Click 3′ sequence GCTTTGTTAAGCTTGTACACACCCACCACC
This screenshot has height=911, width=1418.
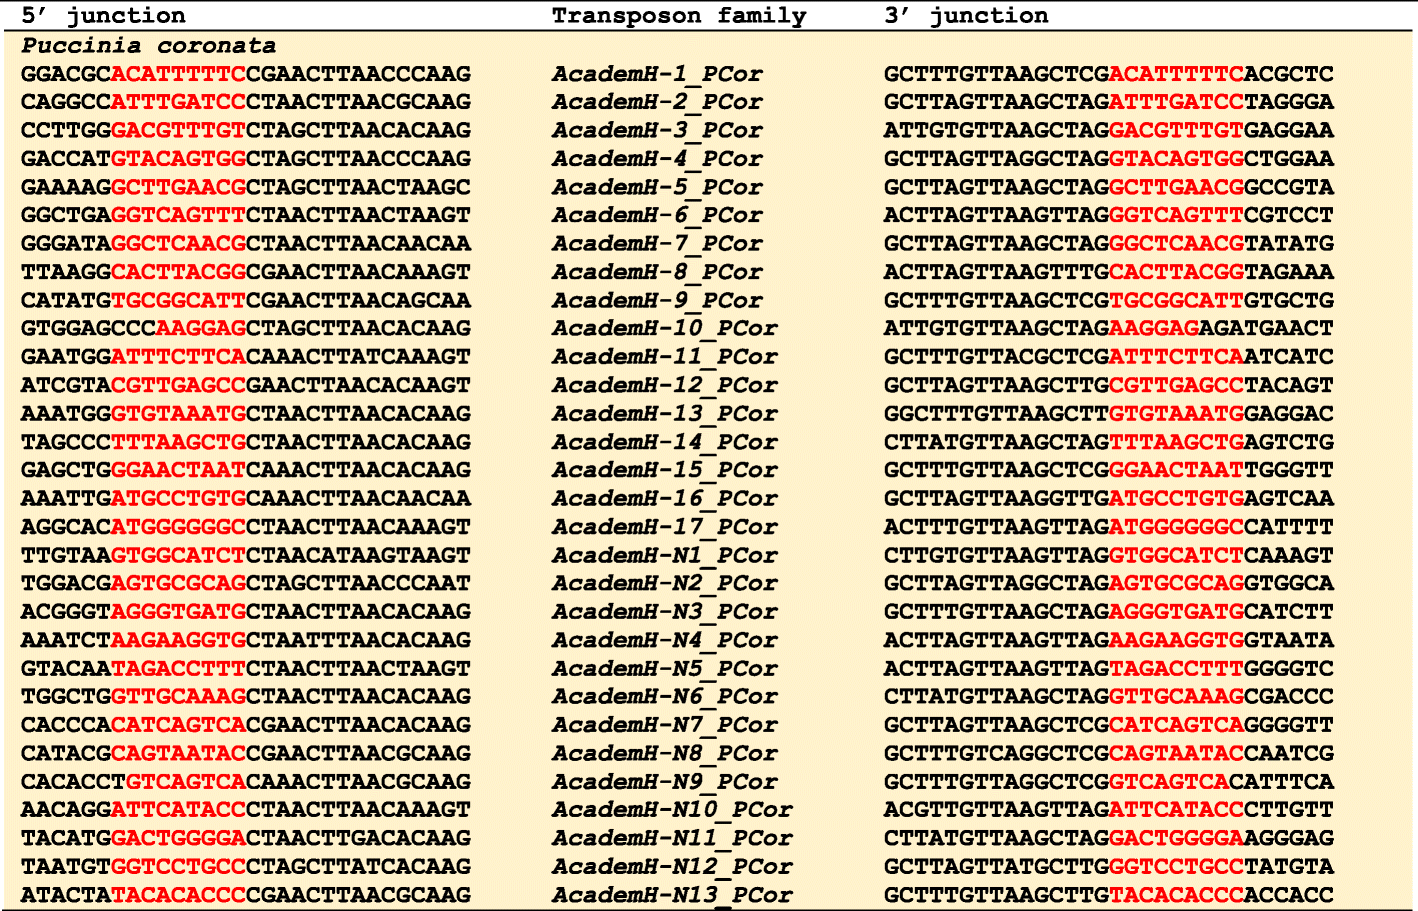tap(1109, 895)
